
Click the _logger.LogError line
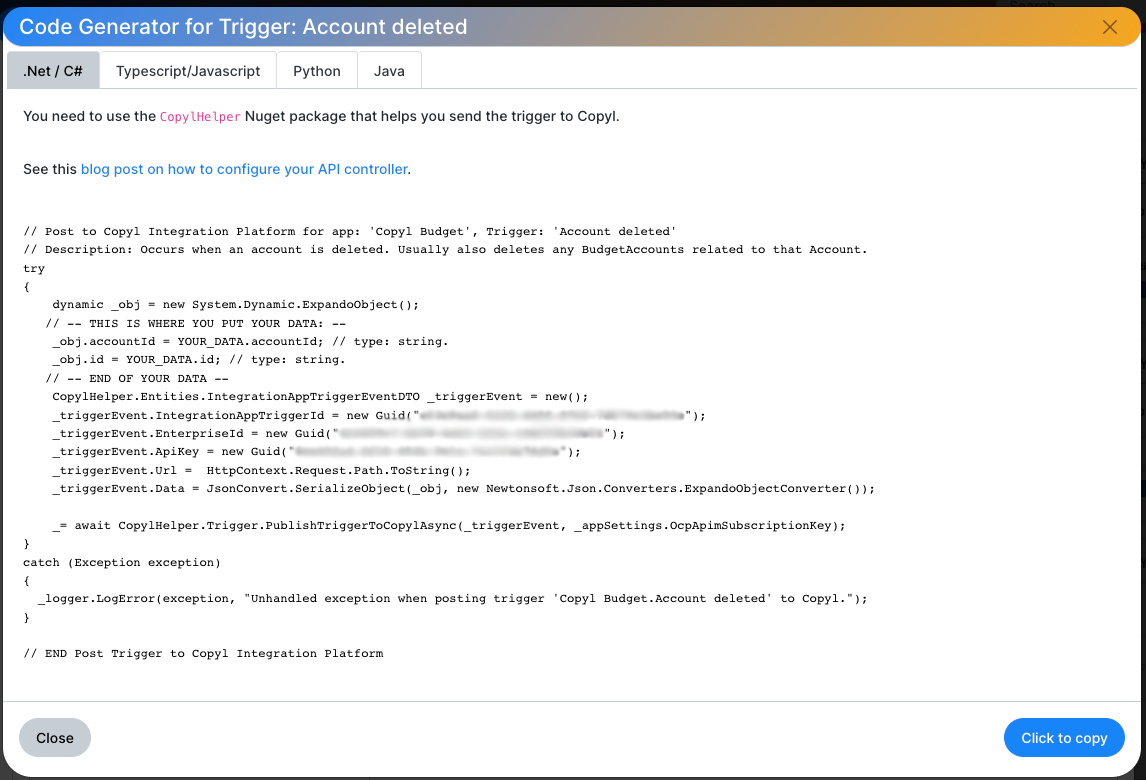(x=452, y=599)
